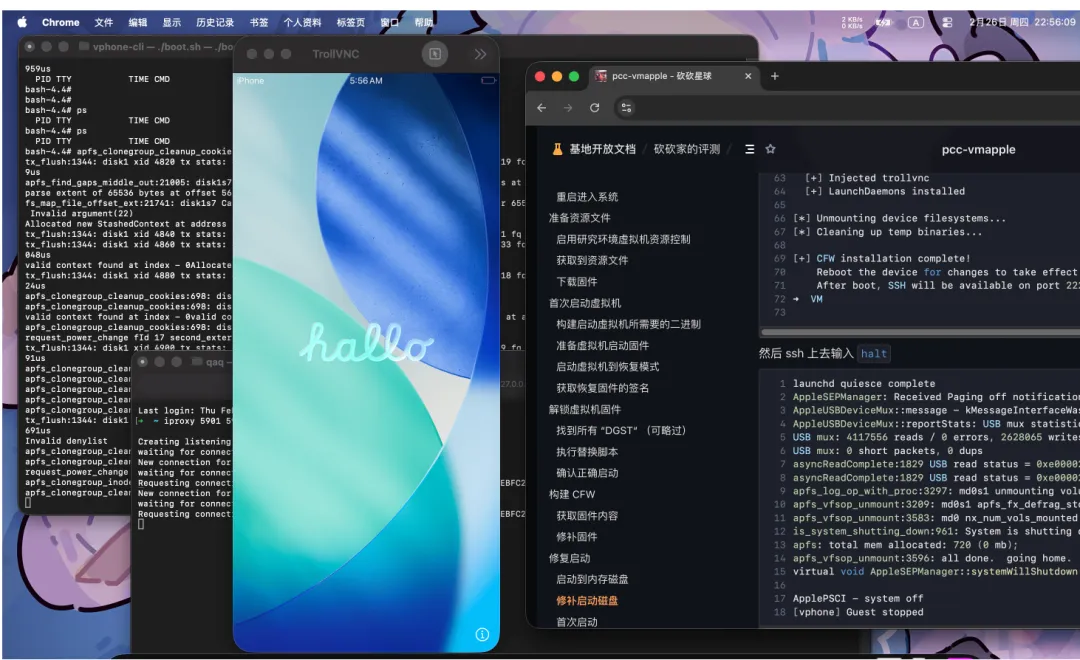Open the Chrome menu
Viewport: 1080px width, 660px height.
click(x=61, y=22)
